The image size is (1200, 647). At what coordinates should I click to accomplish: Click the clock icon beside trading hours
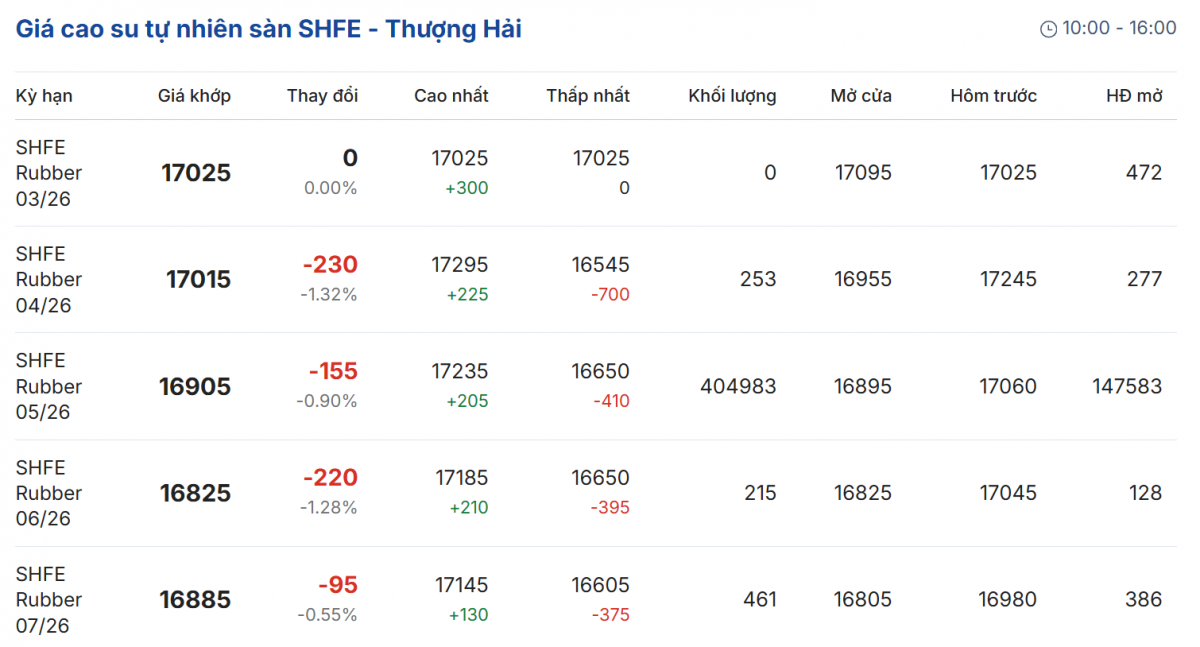click(x=1048, y=29)
